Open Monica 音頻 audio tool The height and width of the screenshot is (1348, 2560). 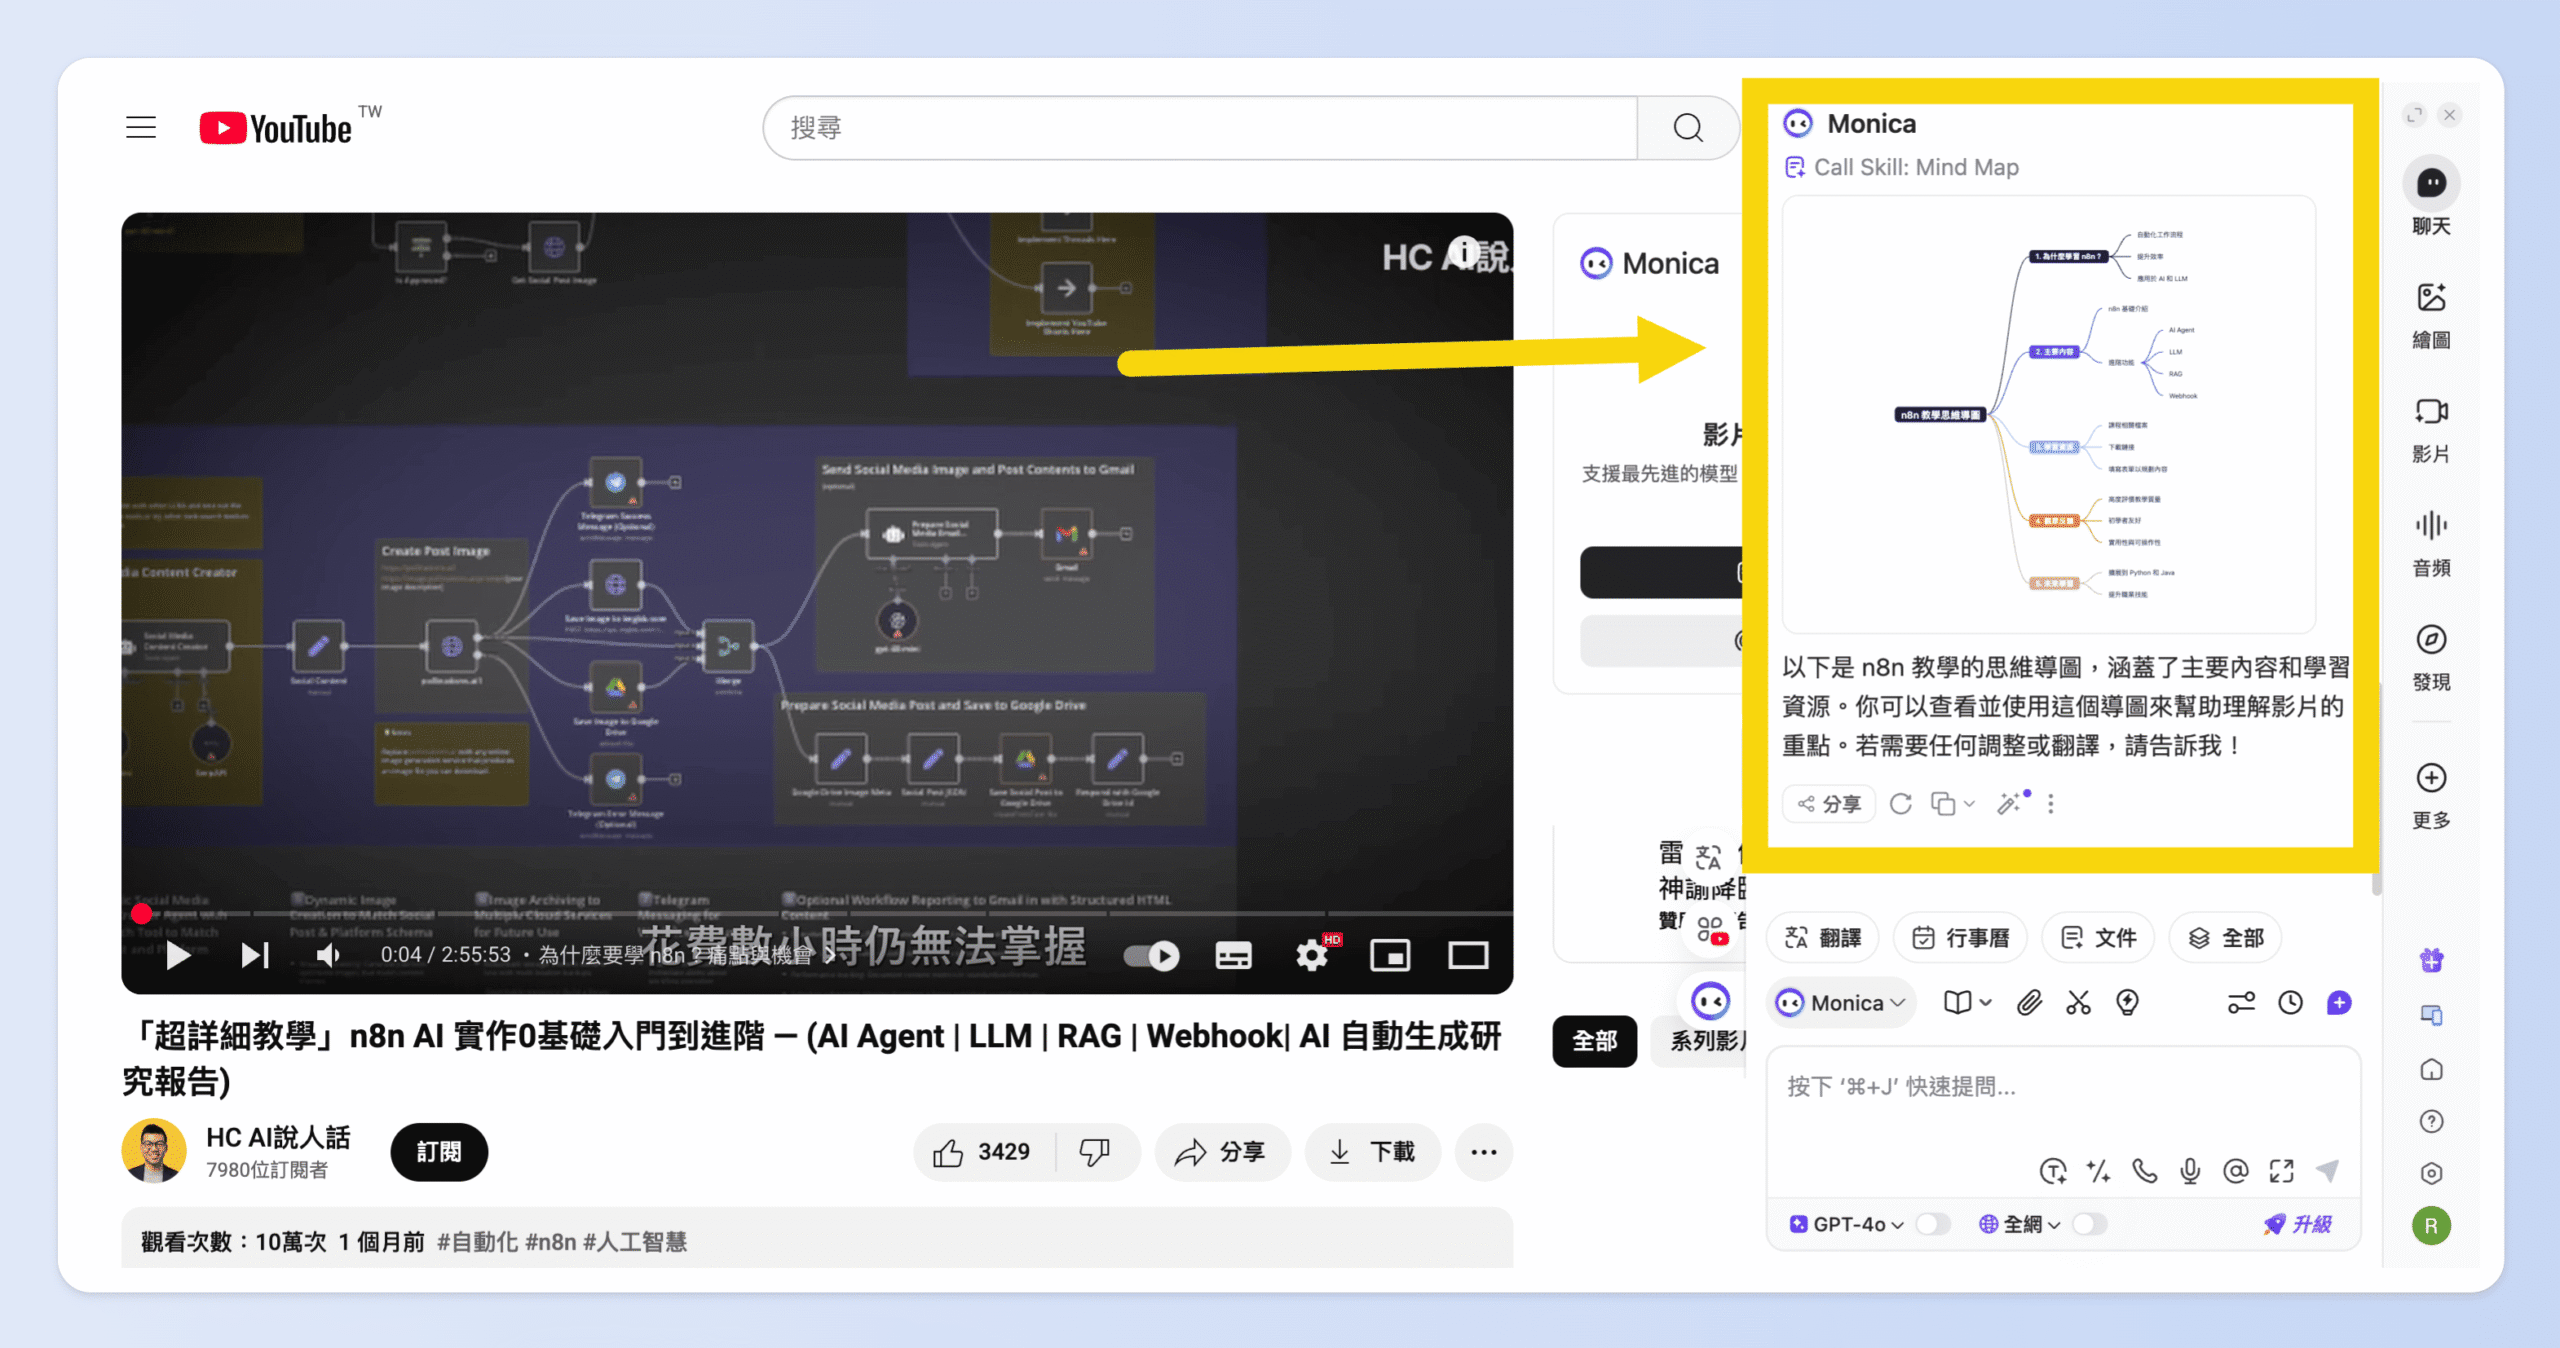pos(2431,543)
